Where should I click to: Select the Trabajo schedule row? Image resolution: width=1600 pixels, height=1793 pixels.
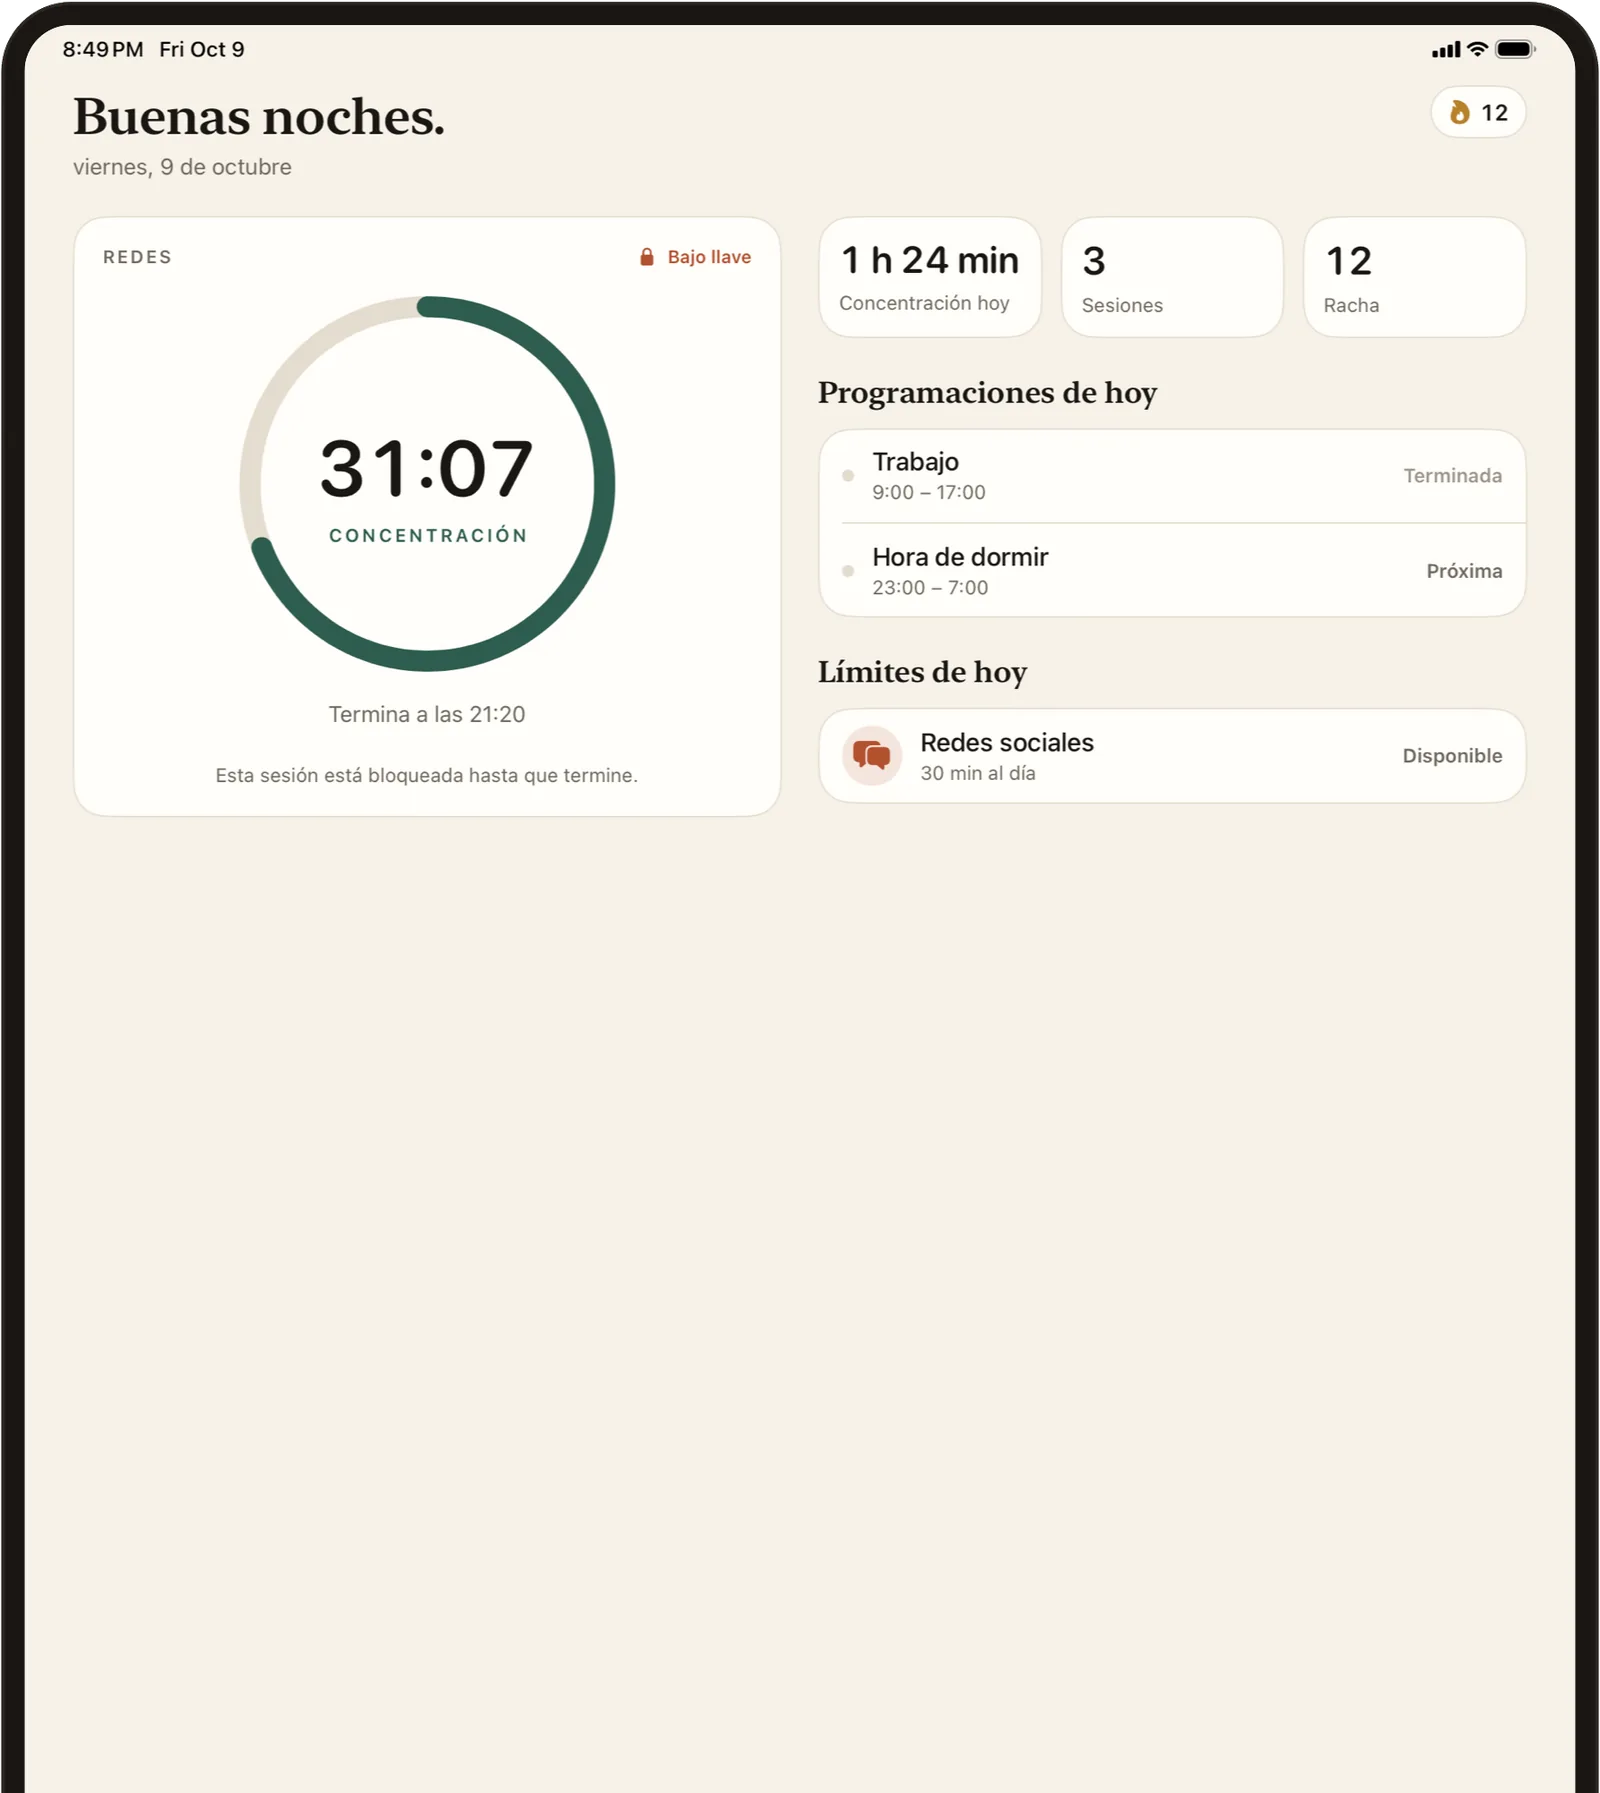click(1172, 476)
